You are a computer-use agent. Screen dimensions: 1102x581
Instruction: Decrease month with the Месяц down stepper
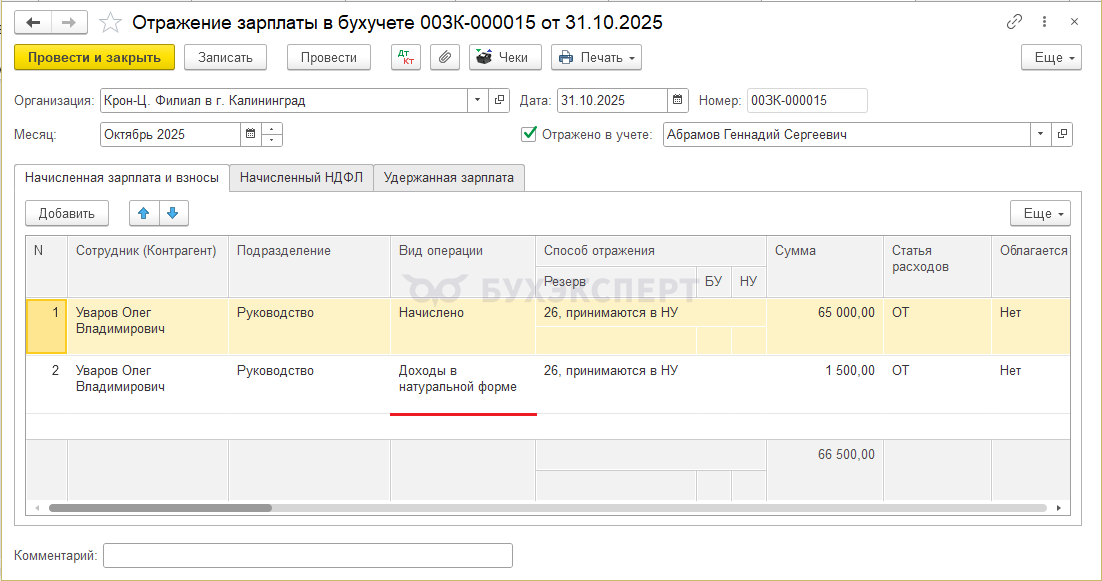272,140
